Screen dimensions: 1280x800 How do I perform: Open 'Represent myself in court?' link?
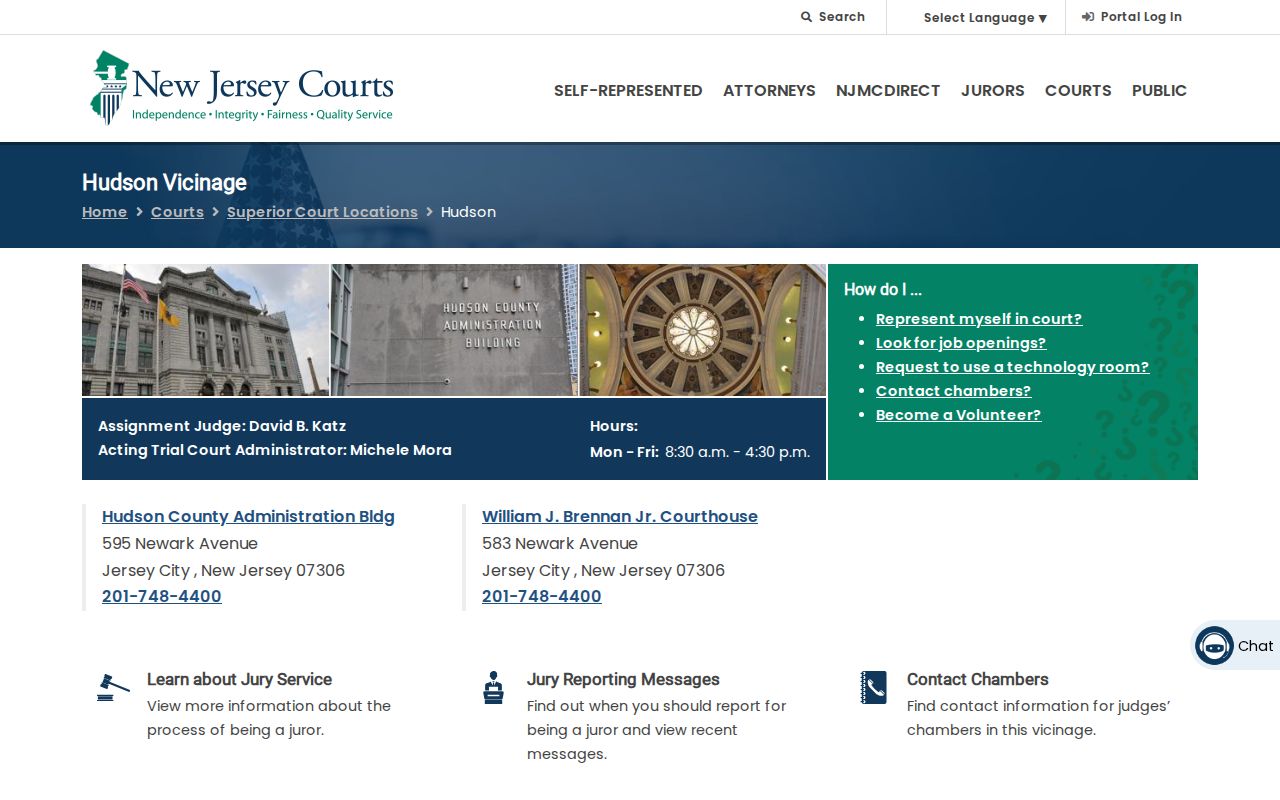979,319
